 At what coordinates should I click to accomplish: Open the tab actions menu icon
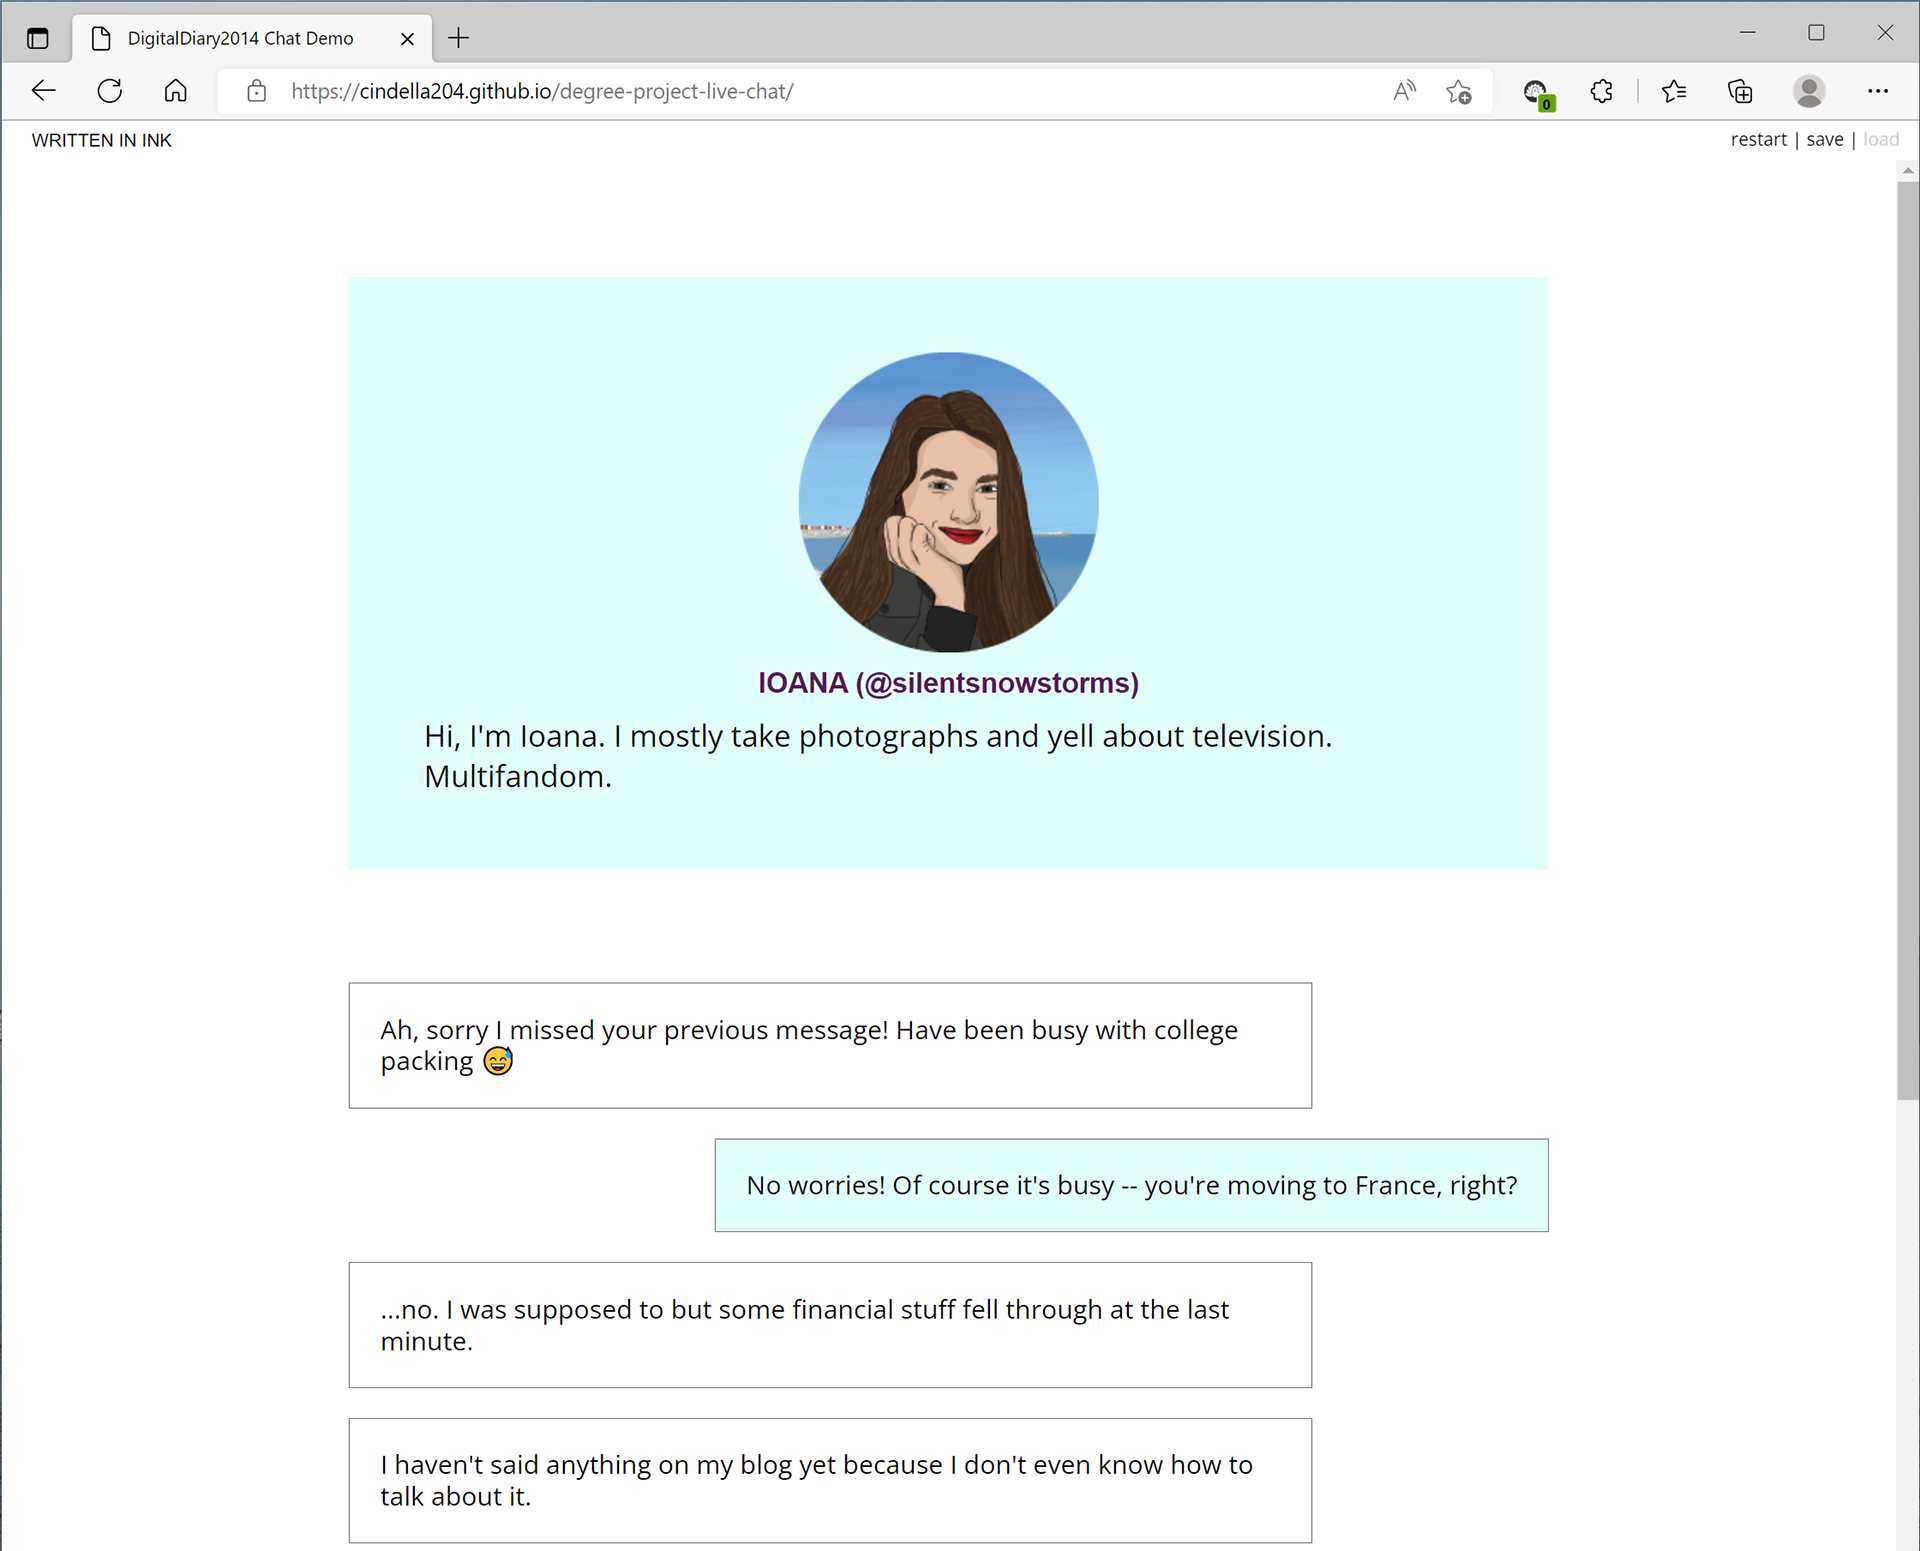pos(38,38)
